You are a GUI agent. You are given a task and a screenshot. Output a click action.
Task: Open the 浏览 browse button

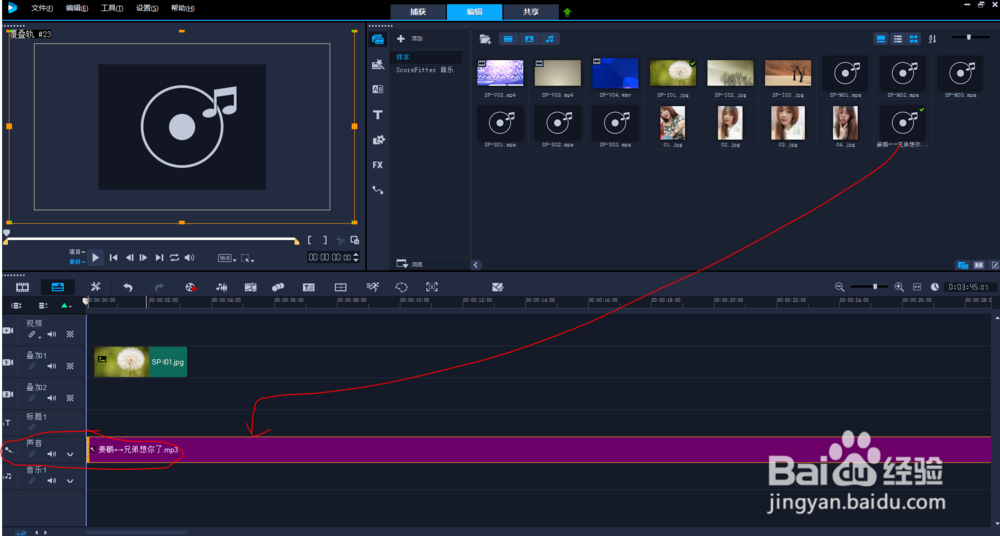coord(408,264)
